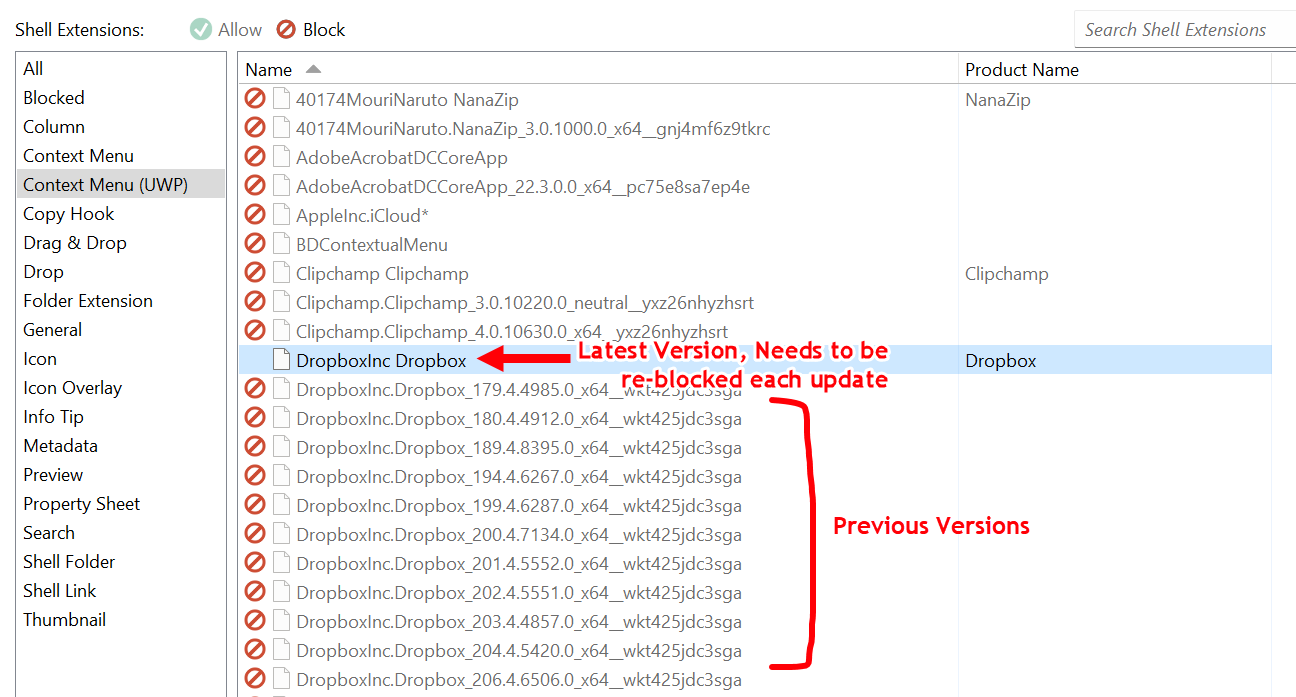This screenshot has height=697, width=1296.
Task: Click blocked icon for 40174MouriNaruto NanaZip
Action: [255, 99]
